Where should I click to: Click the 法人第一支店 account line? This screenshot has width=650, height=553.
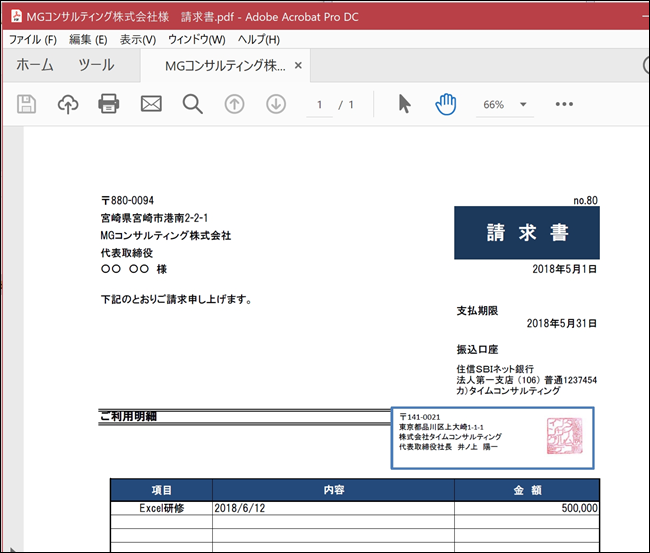(x=526, y=380)
